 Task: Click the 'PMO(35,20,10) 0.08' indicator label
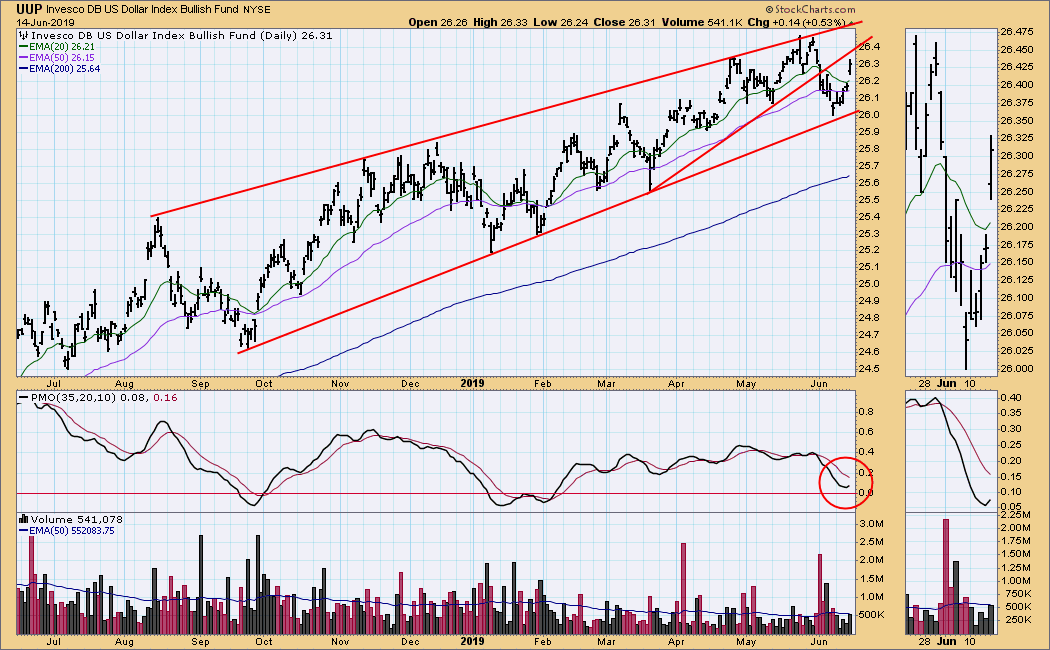[x=89, y=398]
